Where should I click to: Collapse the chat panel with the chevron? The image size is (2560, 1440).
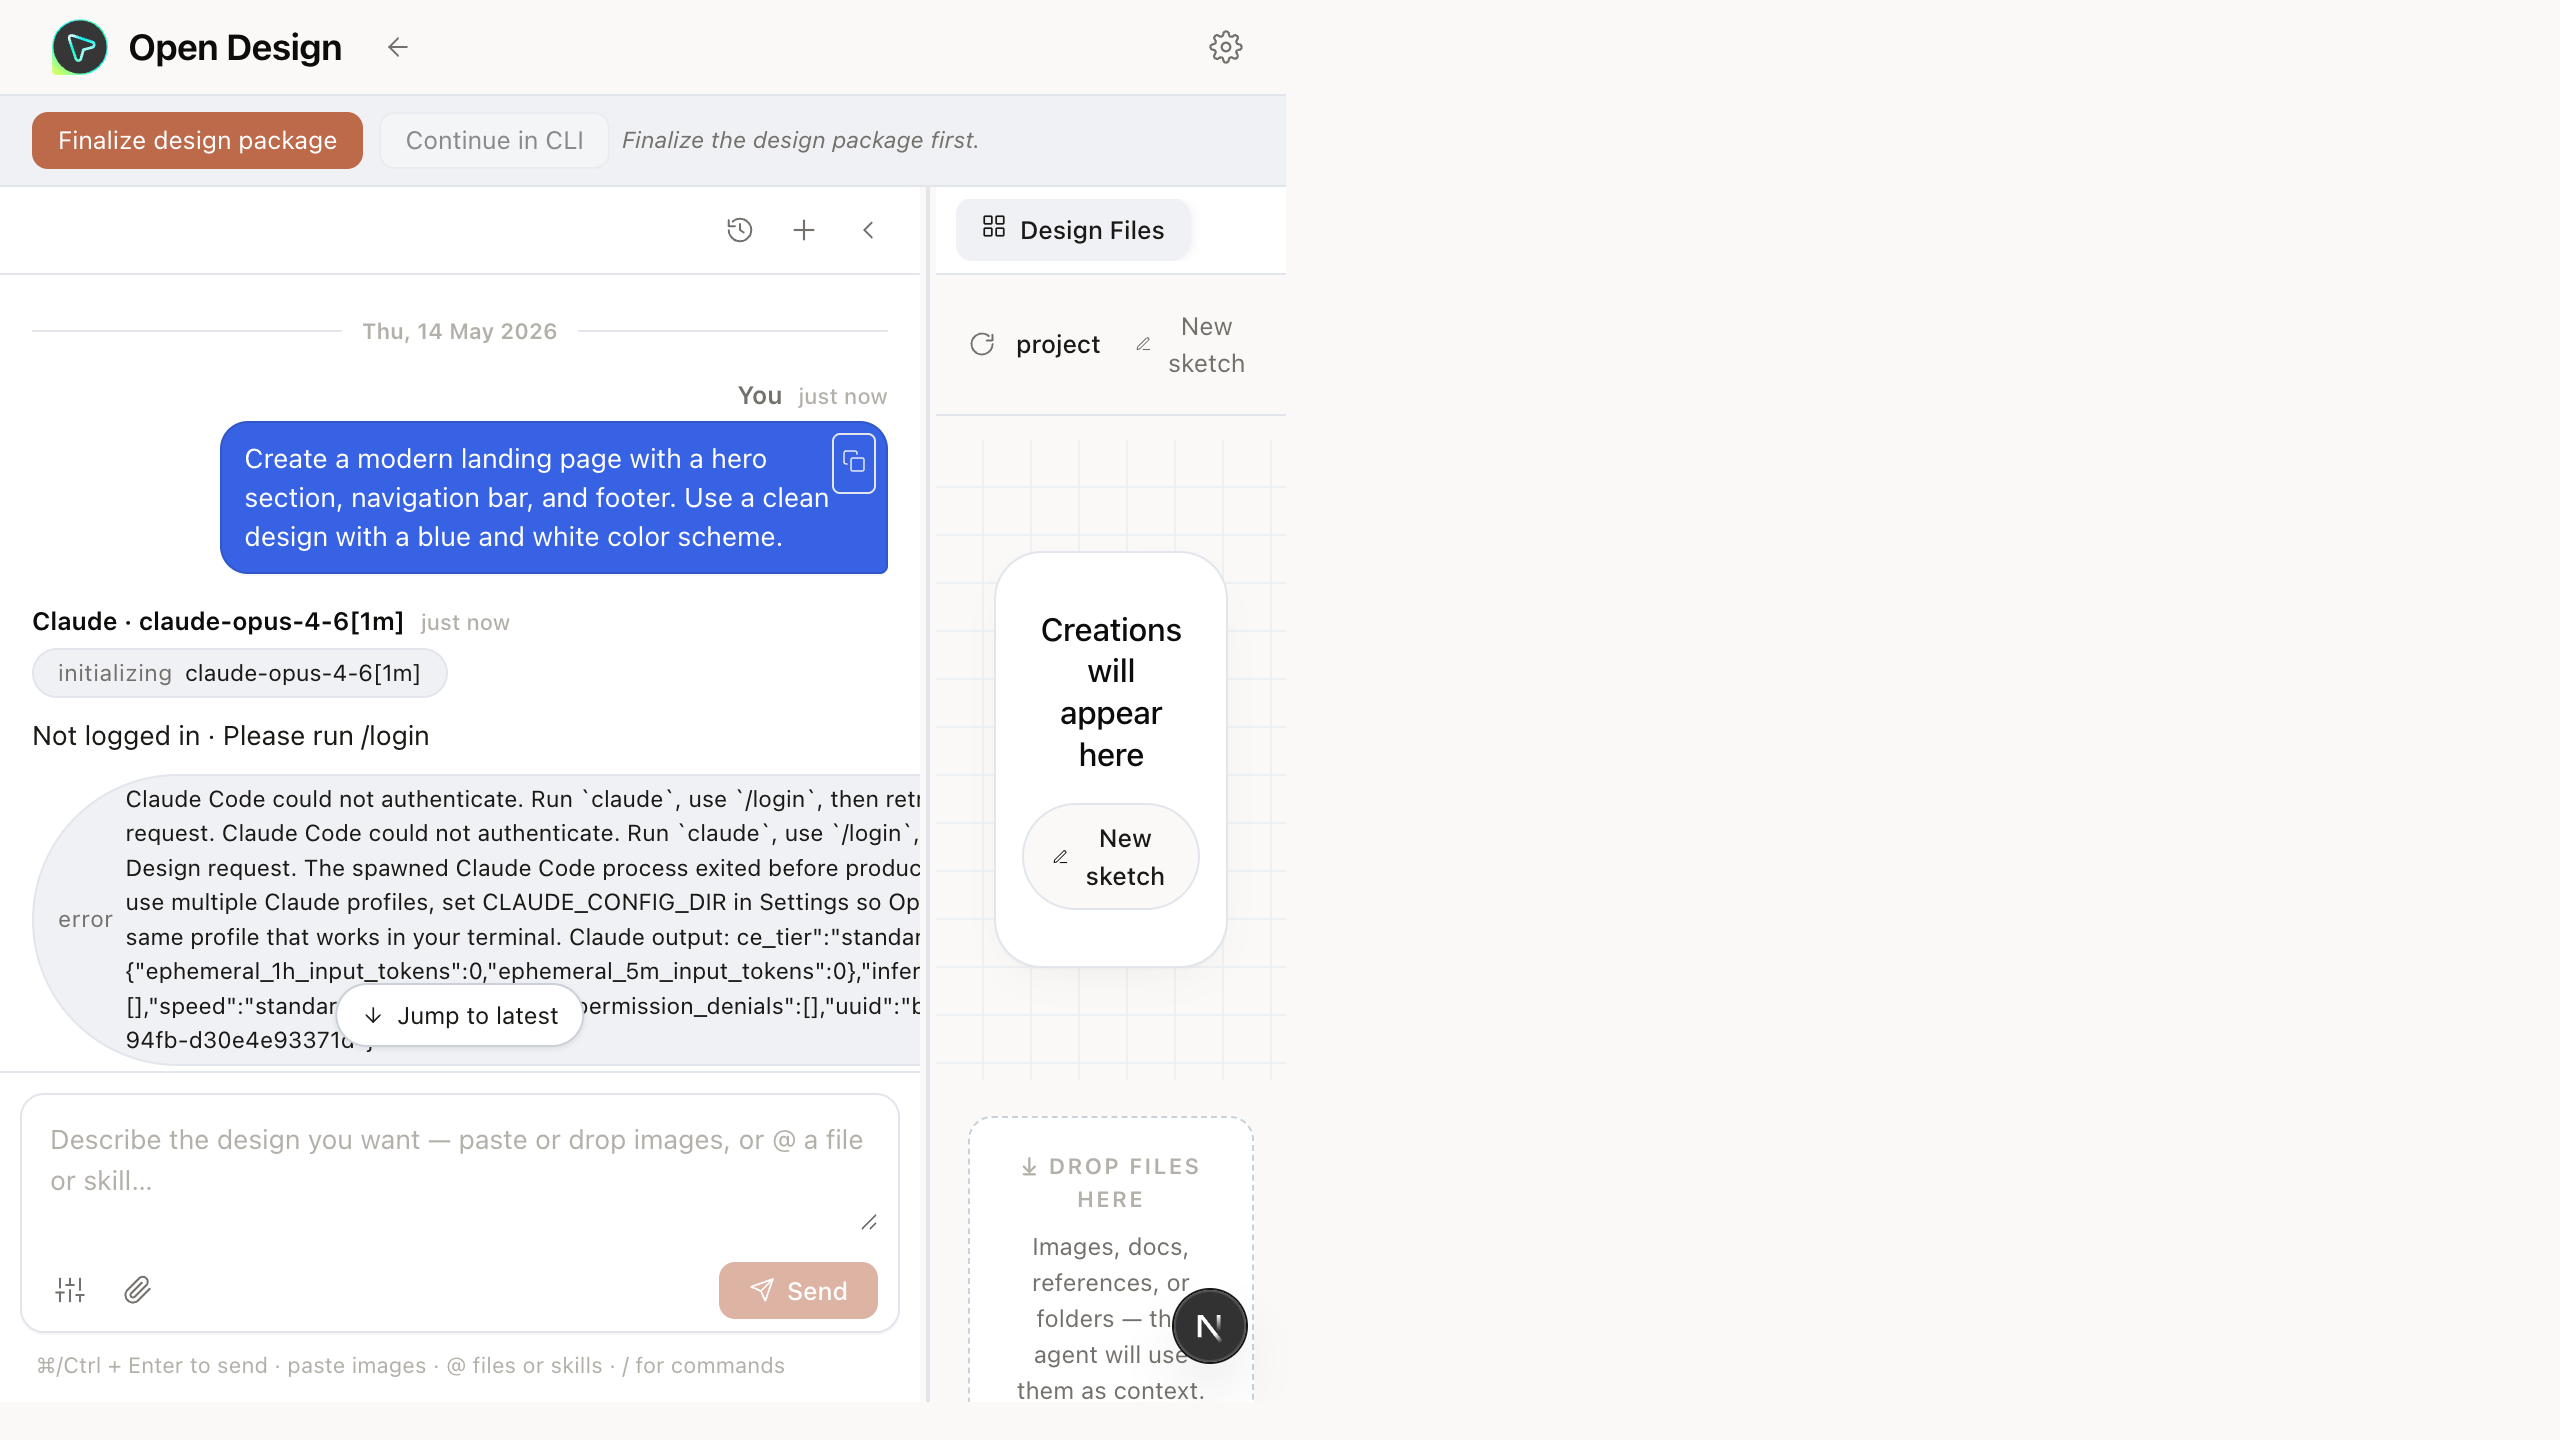click(x=868, y=230)
